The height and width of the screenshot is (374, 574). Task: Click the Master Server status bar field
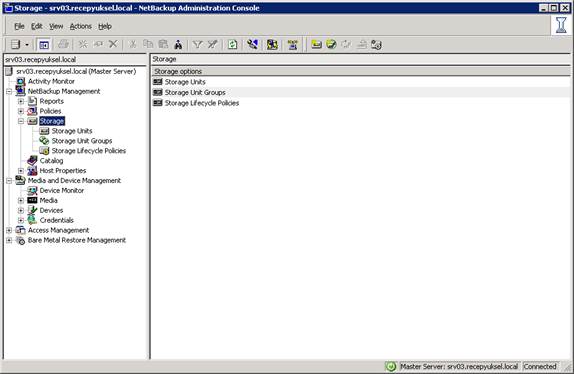coord(459,366)
